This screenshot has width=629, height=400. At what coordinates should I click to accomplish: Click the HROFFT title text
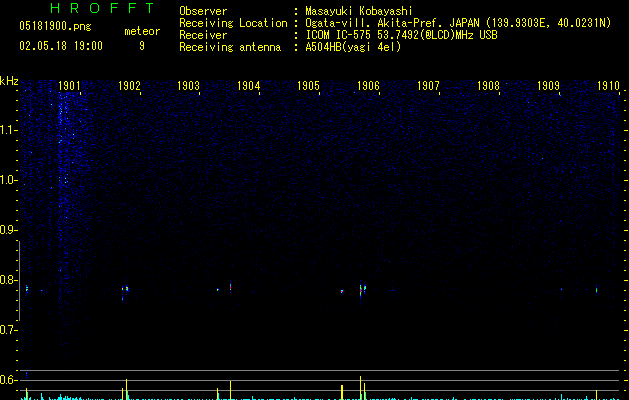(103, 8)
